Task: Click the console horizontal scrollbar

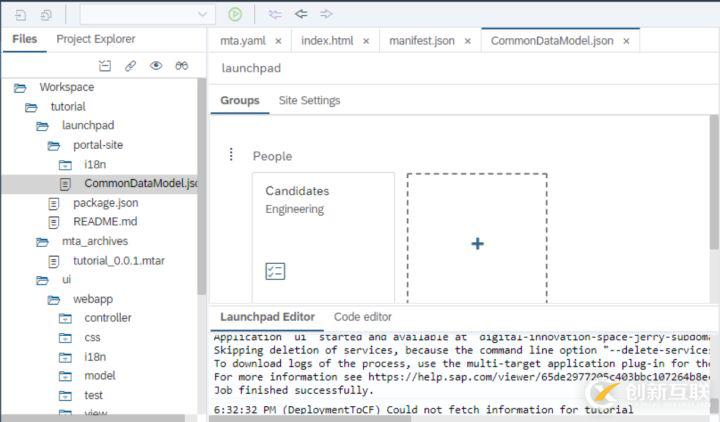Action: click(310, 418)
